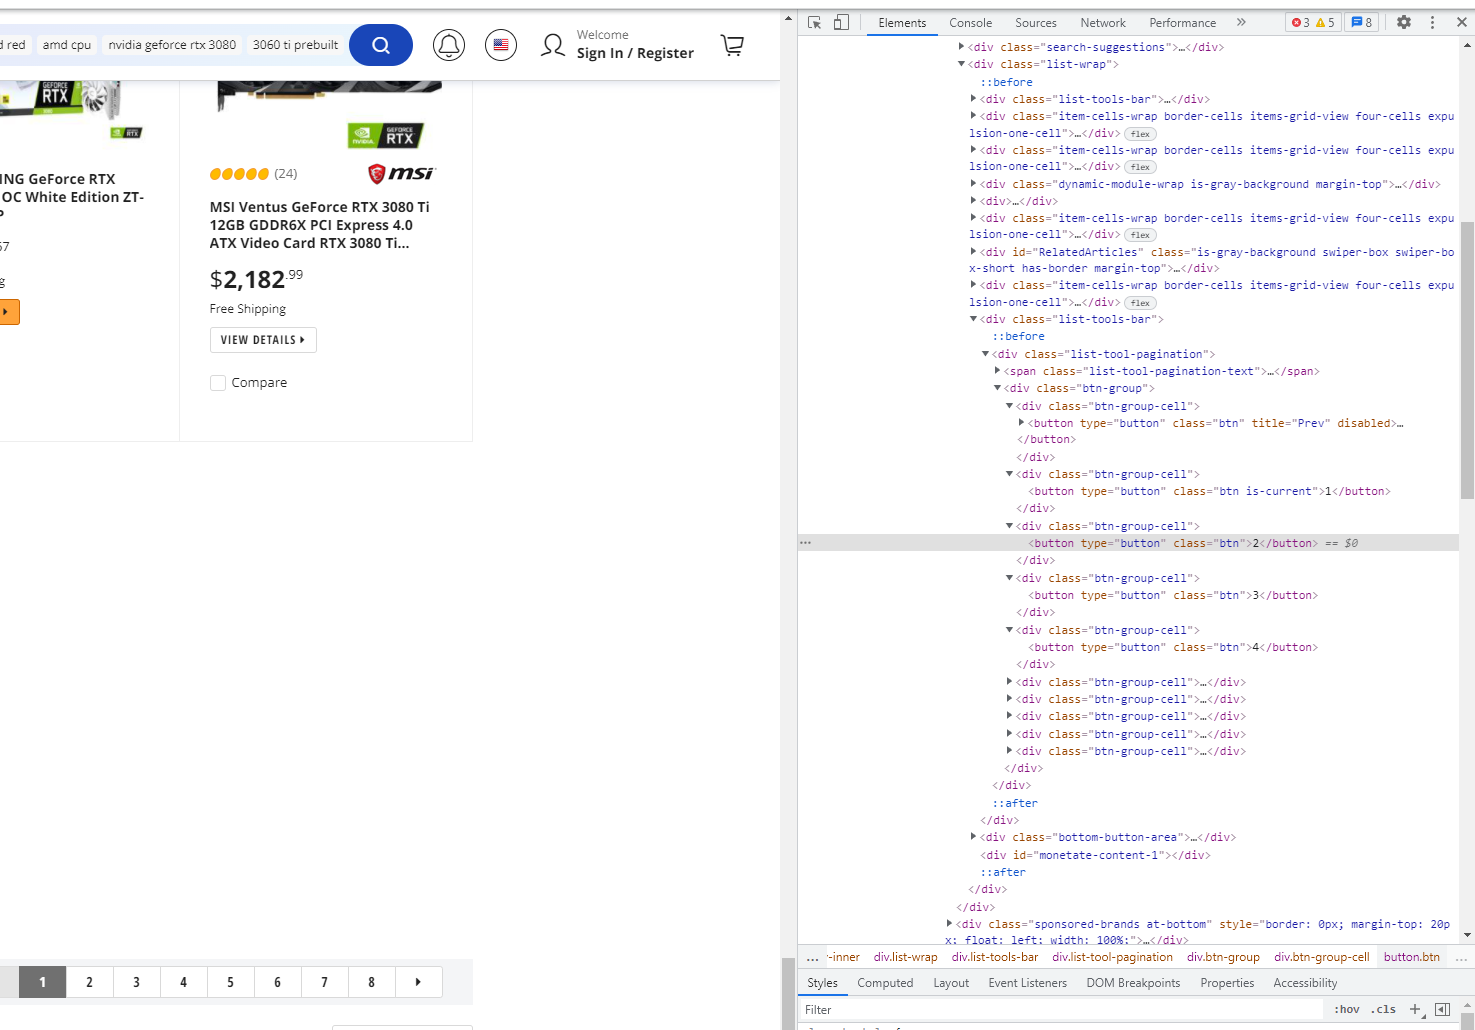This screenshot has width=1475, height=1030.
Task: Switch to the Console tab
Action: (x=970, y=23)
